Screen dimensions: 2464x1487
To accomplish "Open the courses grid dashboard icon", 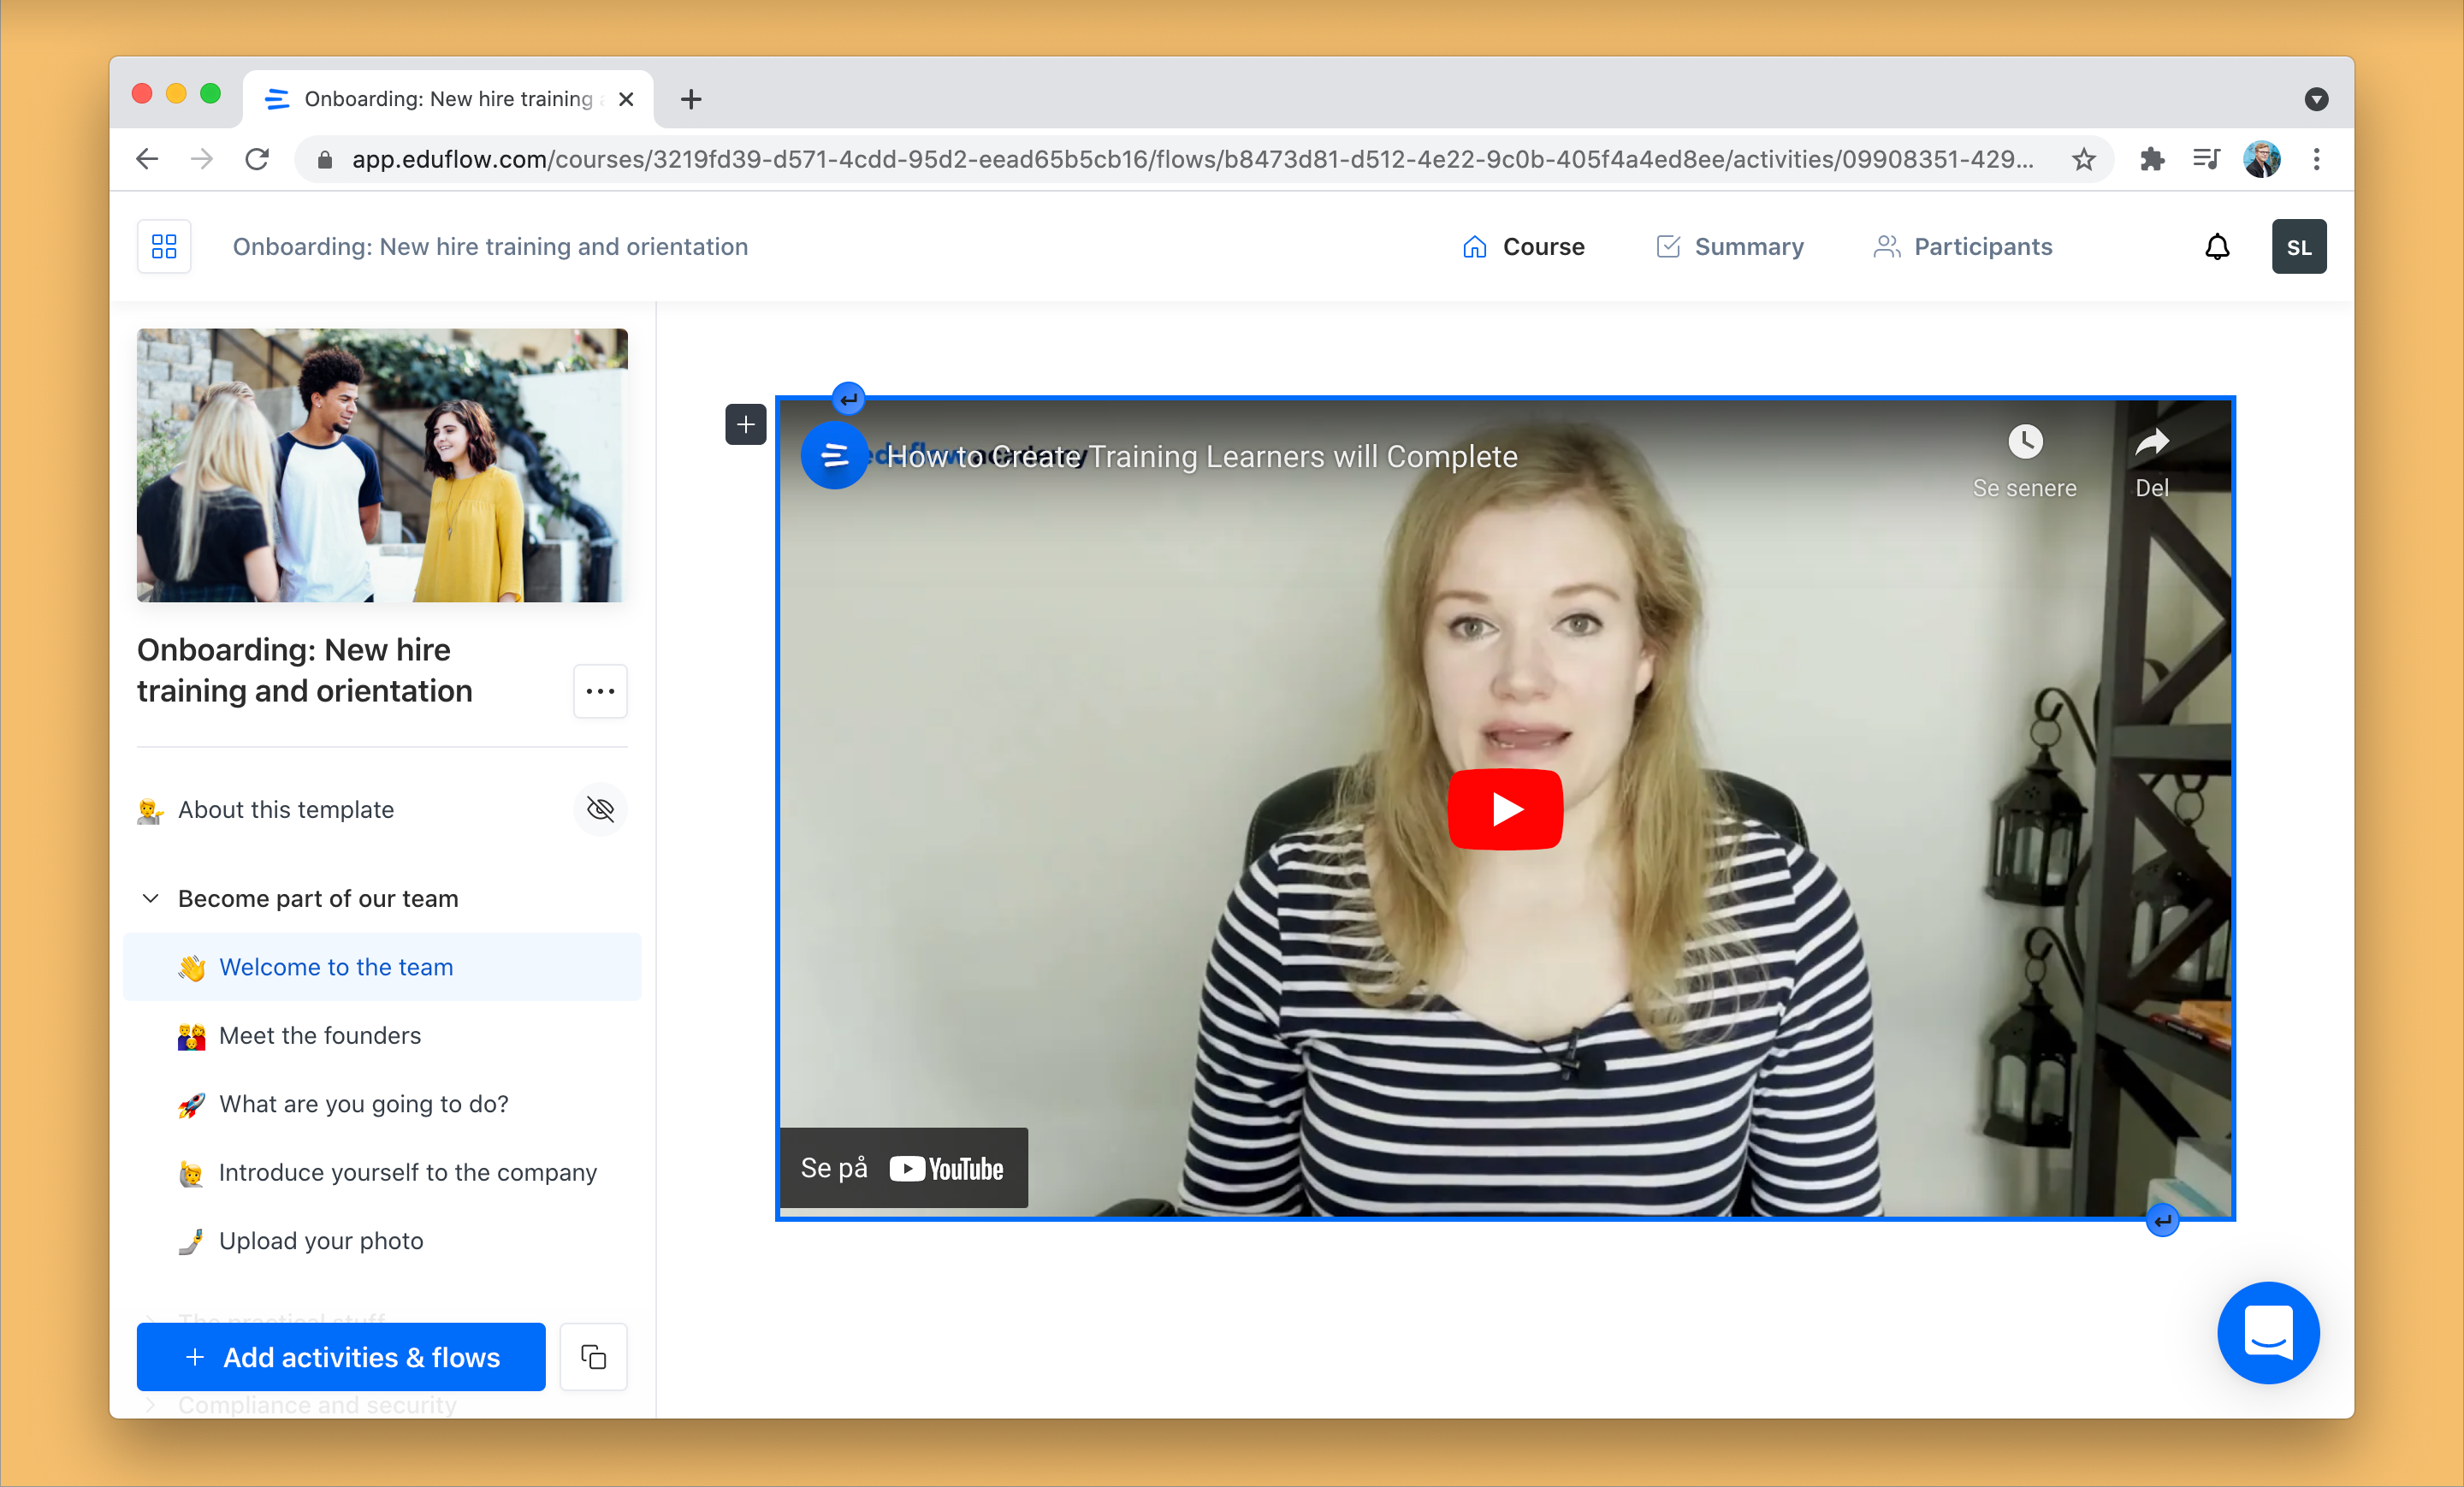I will [x=164, y=246].
